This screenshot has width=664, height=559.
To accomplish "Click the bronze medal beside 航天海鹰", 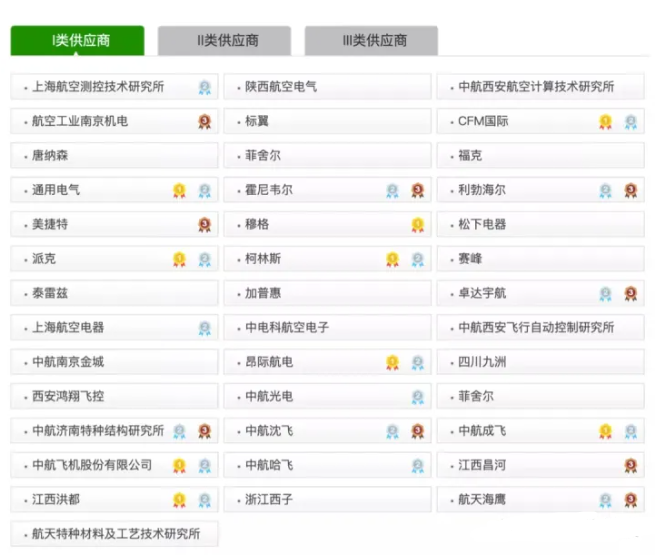I will pyautogui.click(x=631, y=500).
